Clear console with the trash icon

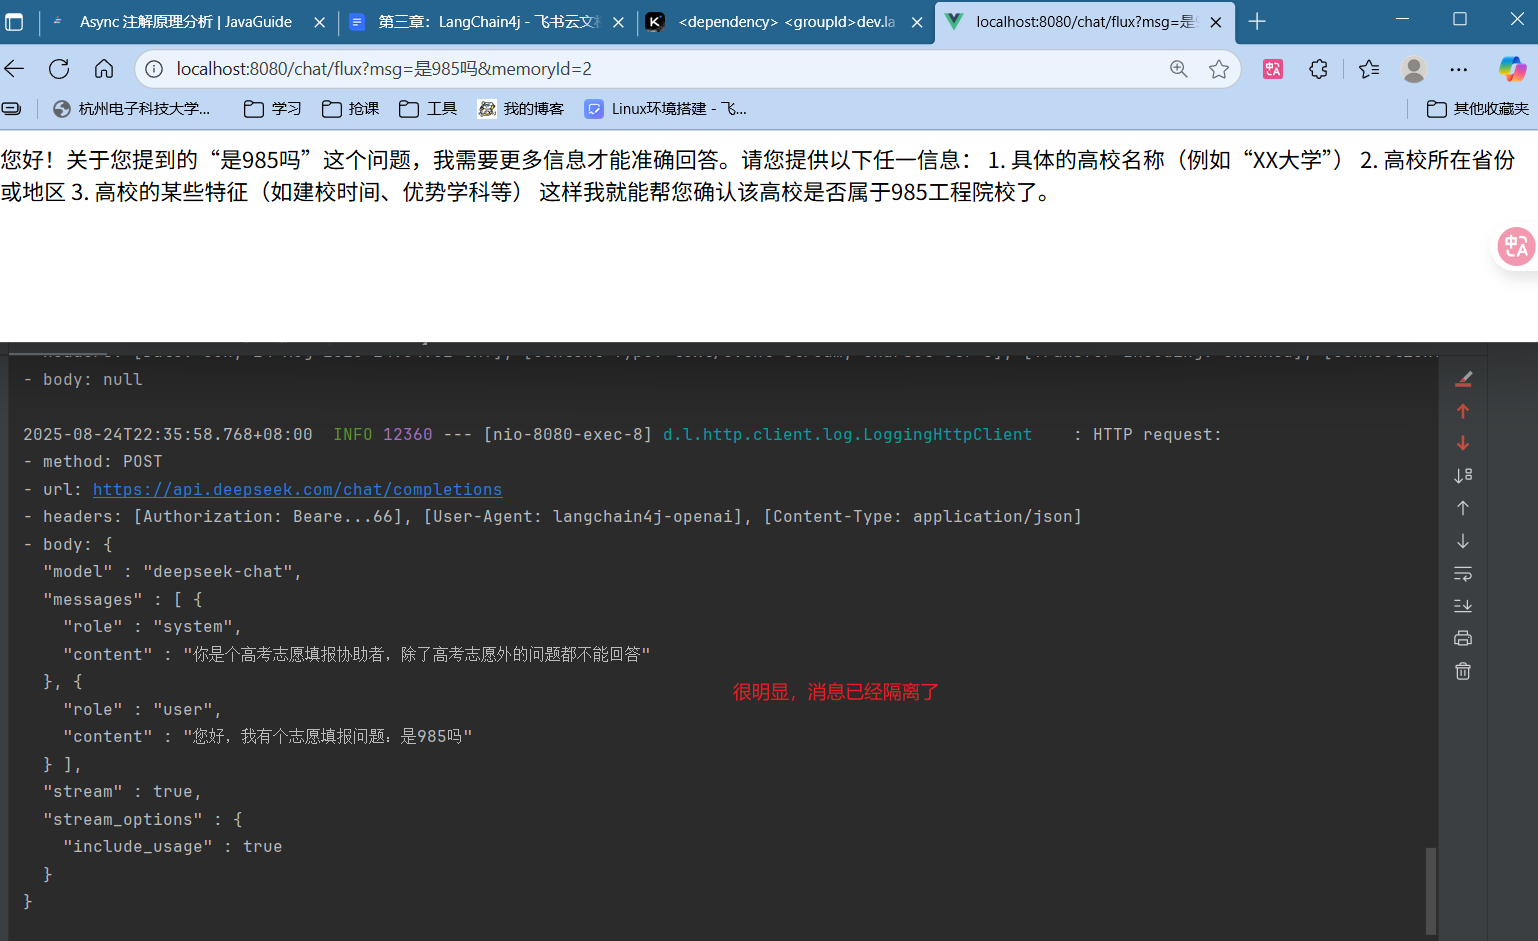coord(1463,671)
